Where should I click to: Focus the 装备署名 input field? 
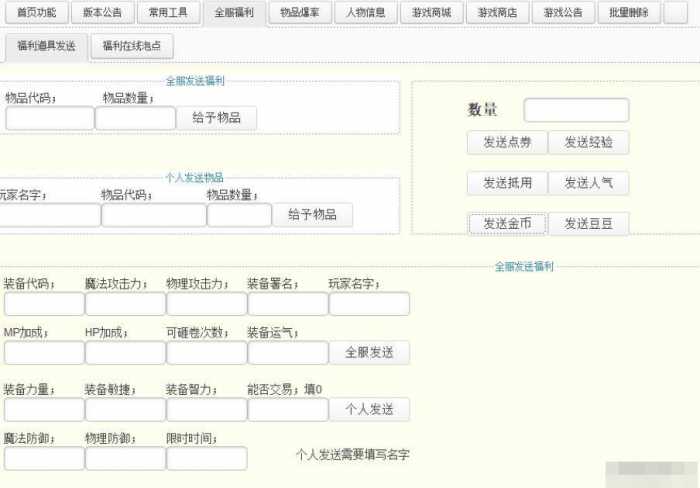click(x=288, y=304)
